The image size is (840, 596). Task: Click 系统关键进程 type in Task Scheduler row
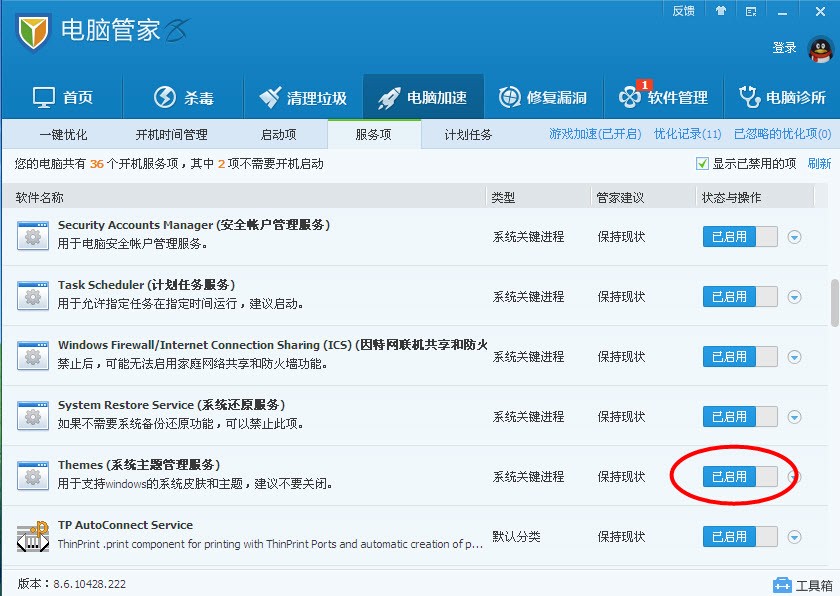(x=528, y=297)
